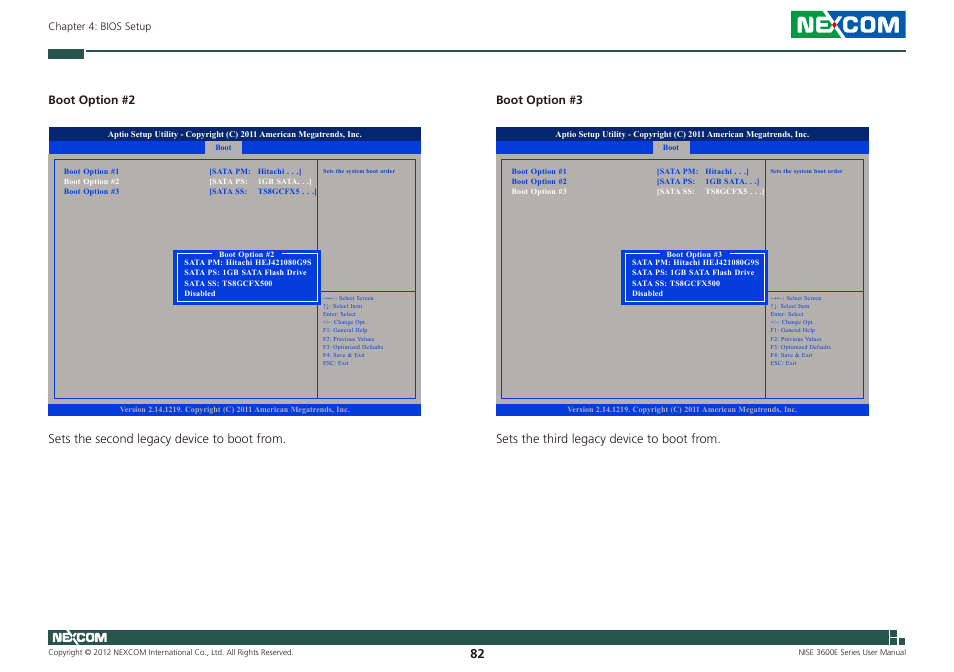Click the page number 82
The width and height of the screenshot is (954, 672).
click(x=477, y=654)
